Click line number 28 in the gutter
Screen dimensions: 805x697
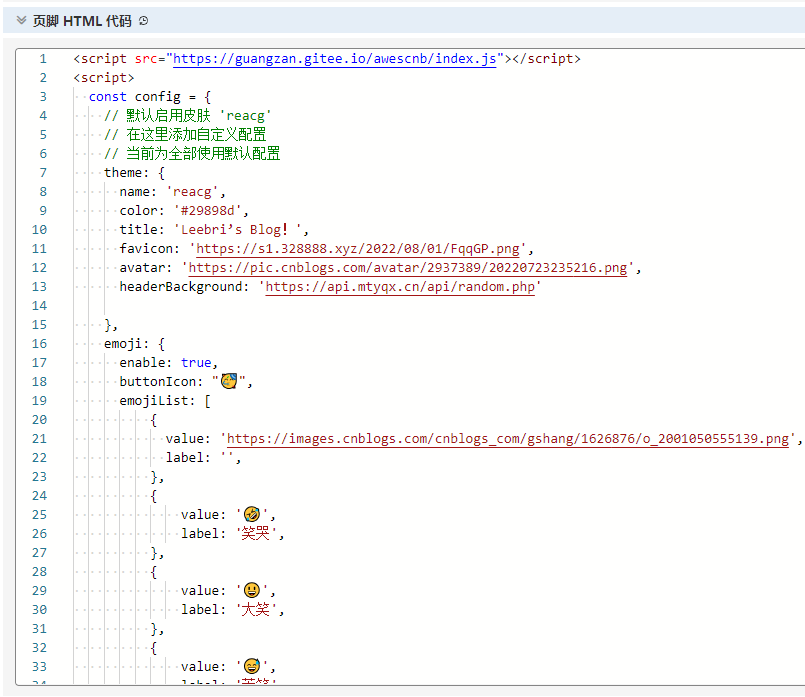pyautogui.click(x=40, y=572)
